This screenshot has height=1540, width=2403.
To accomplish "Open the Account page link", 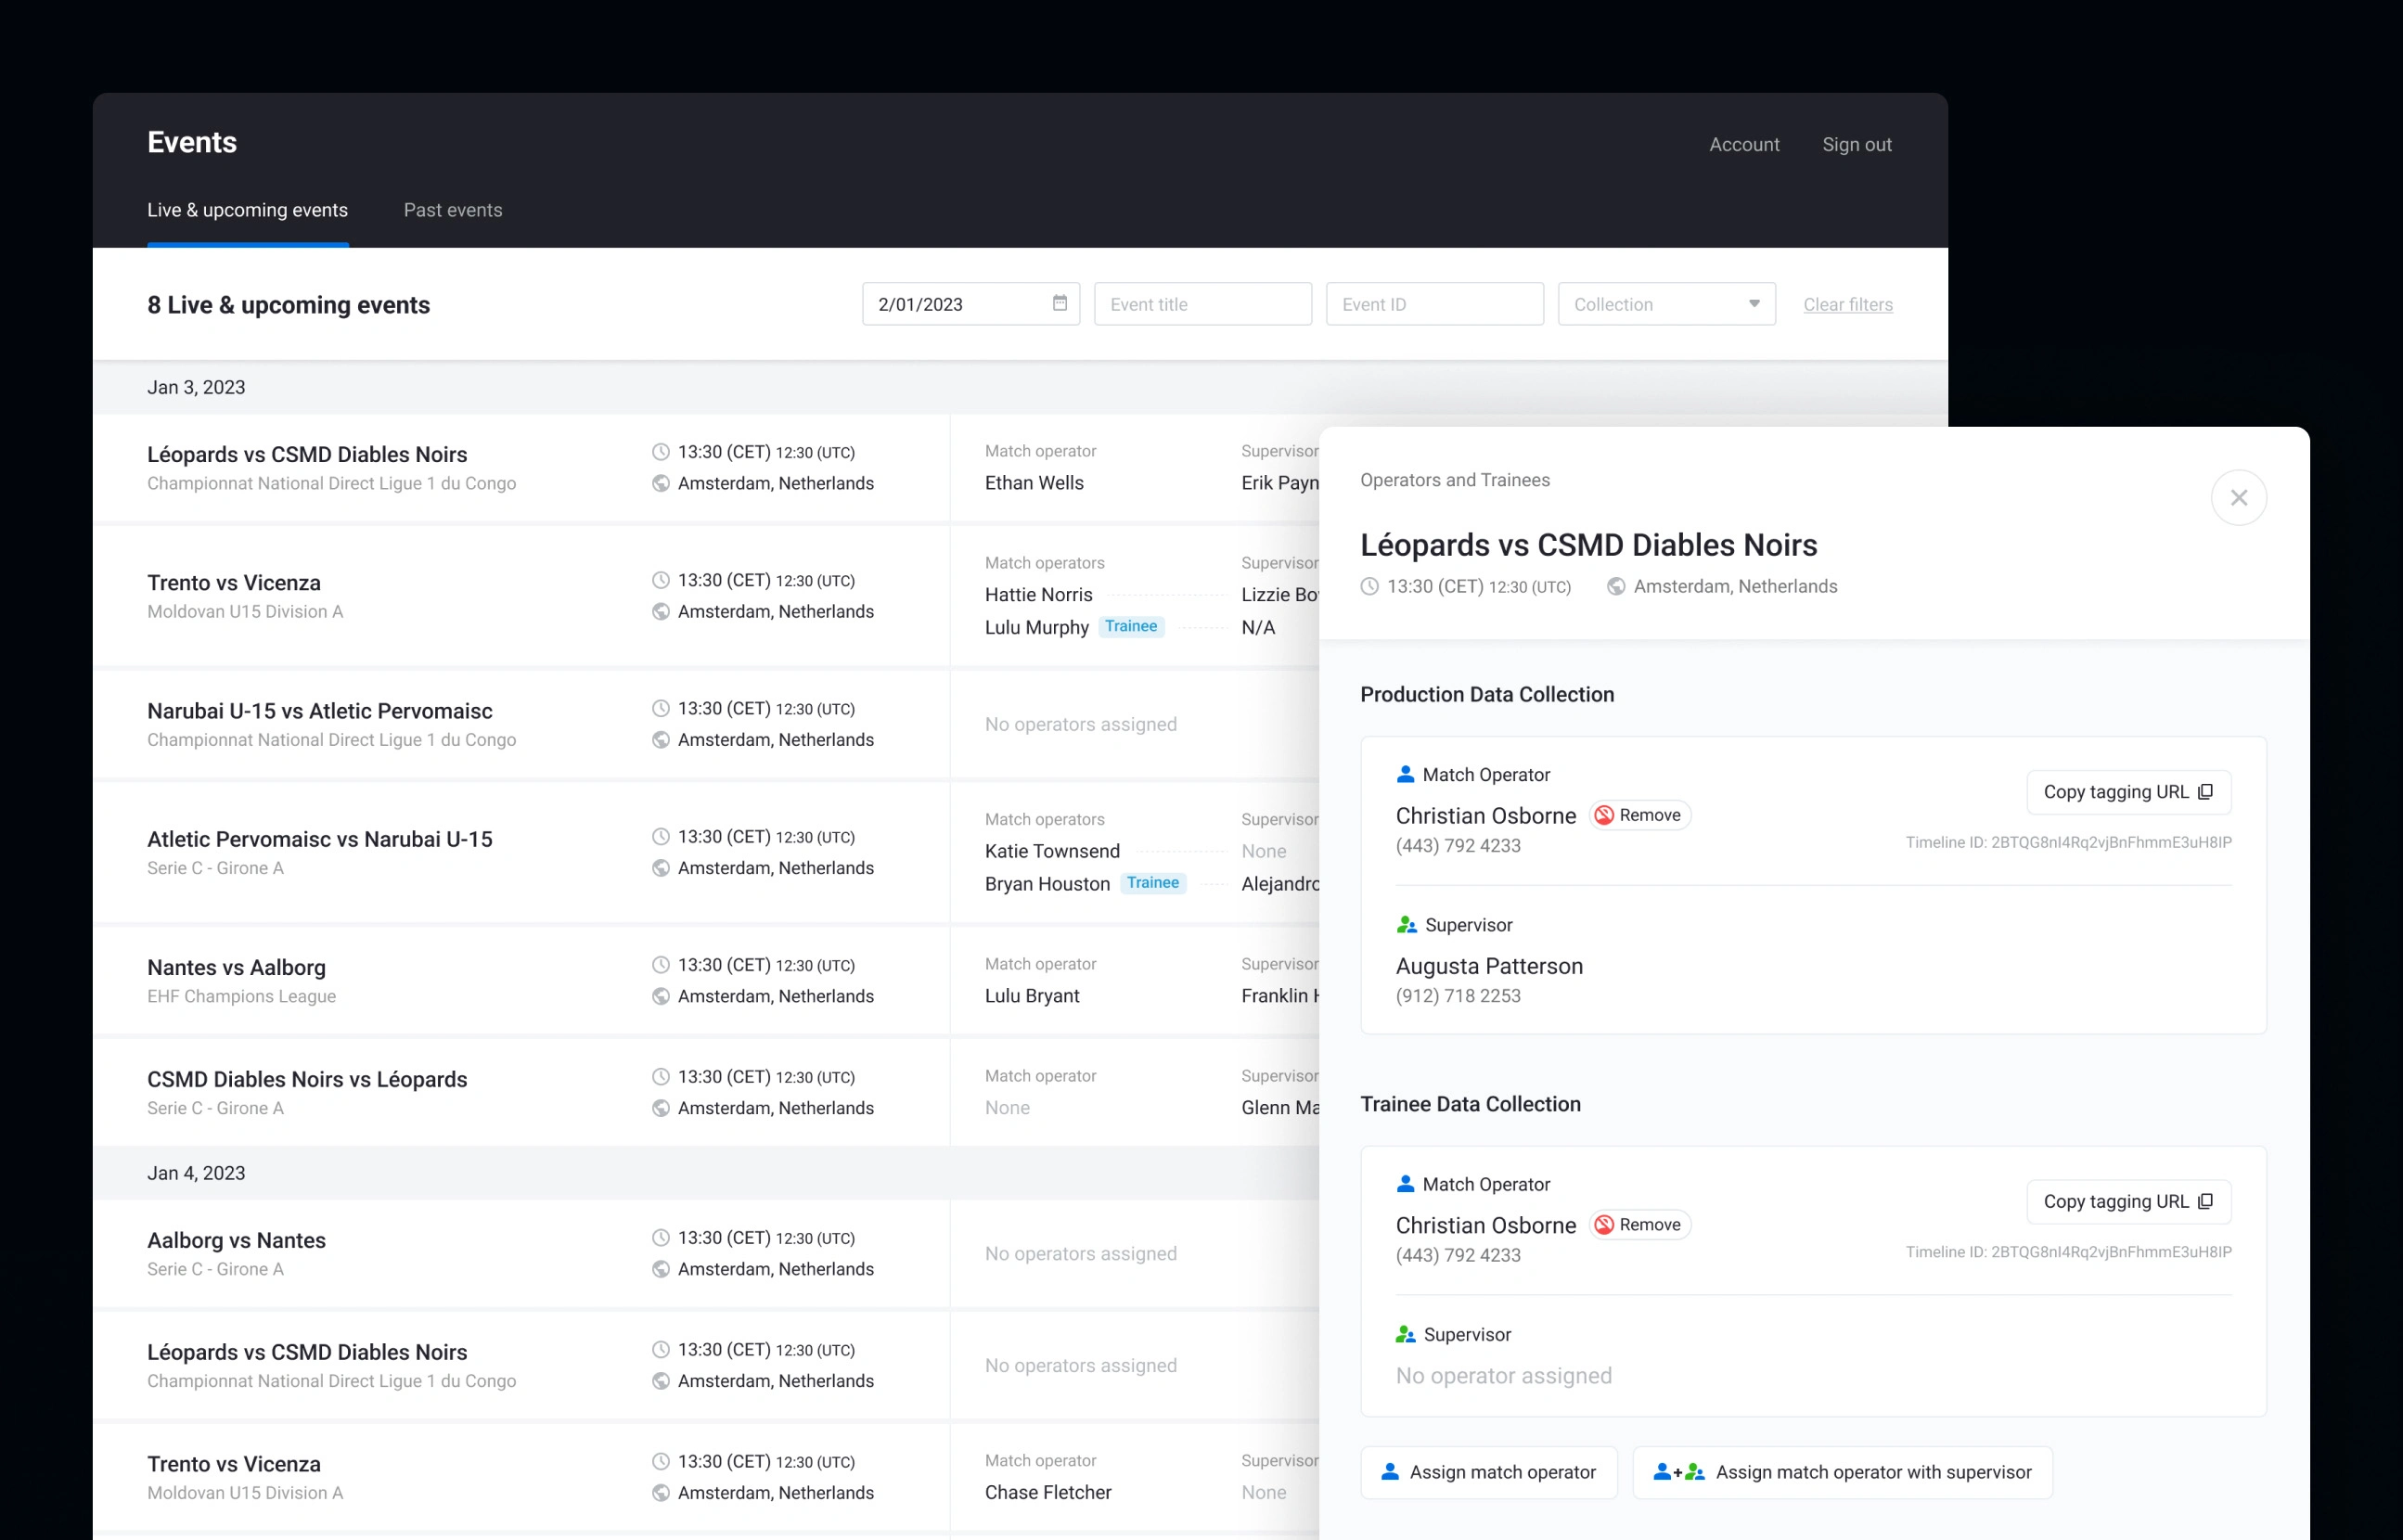I will (x=1743, y=144).
